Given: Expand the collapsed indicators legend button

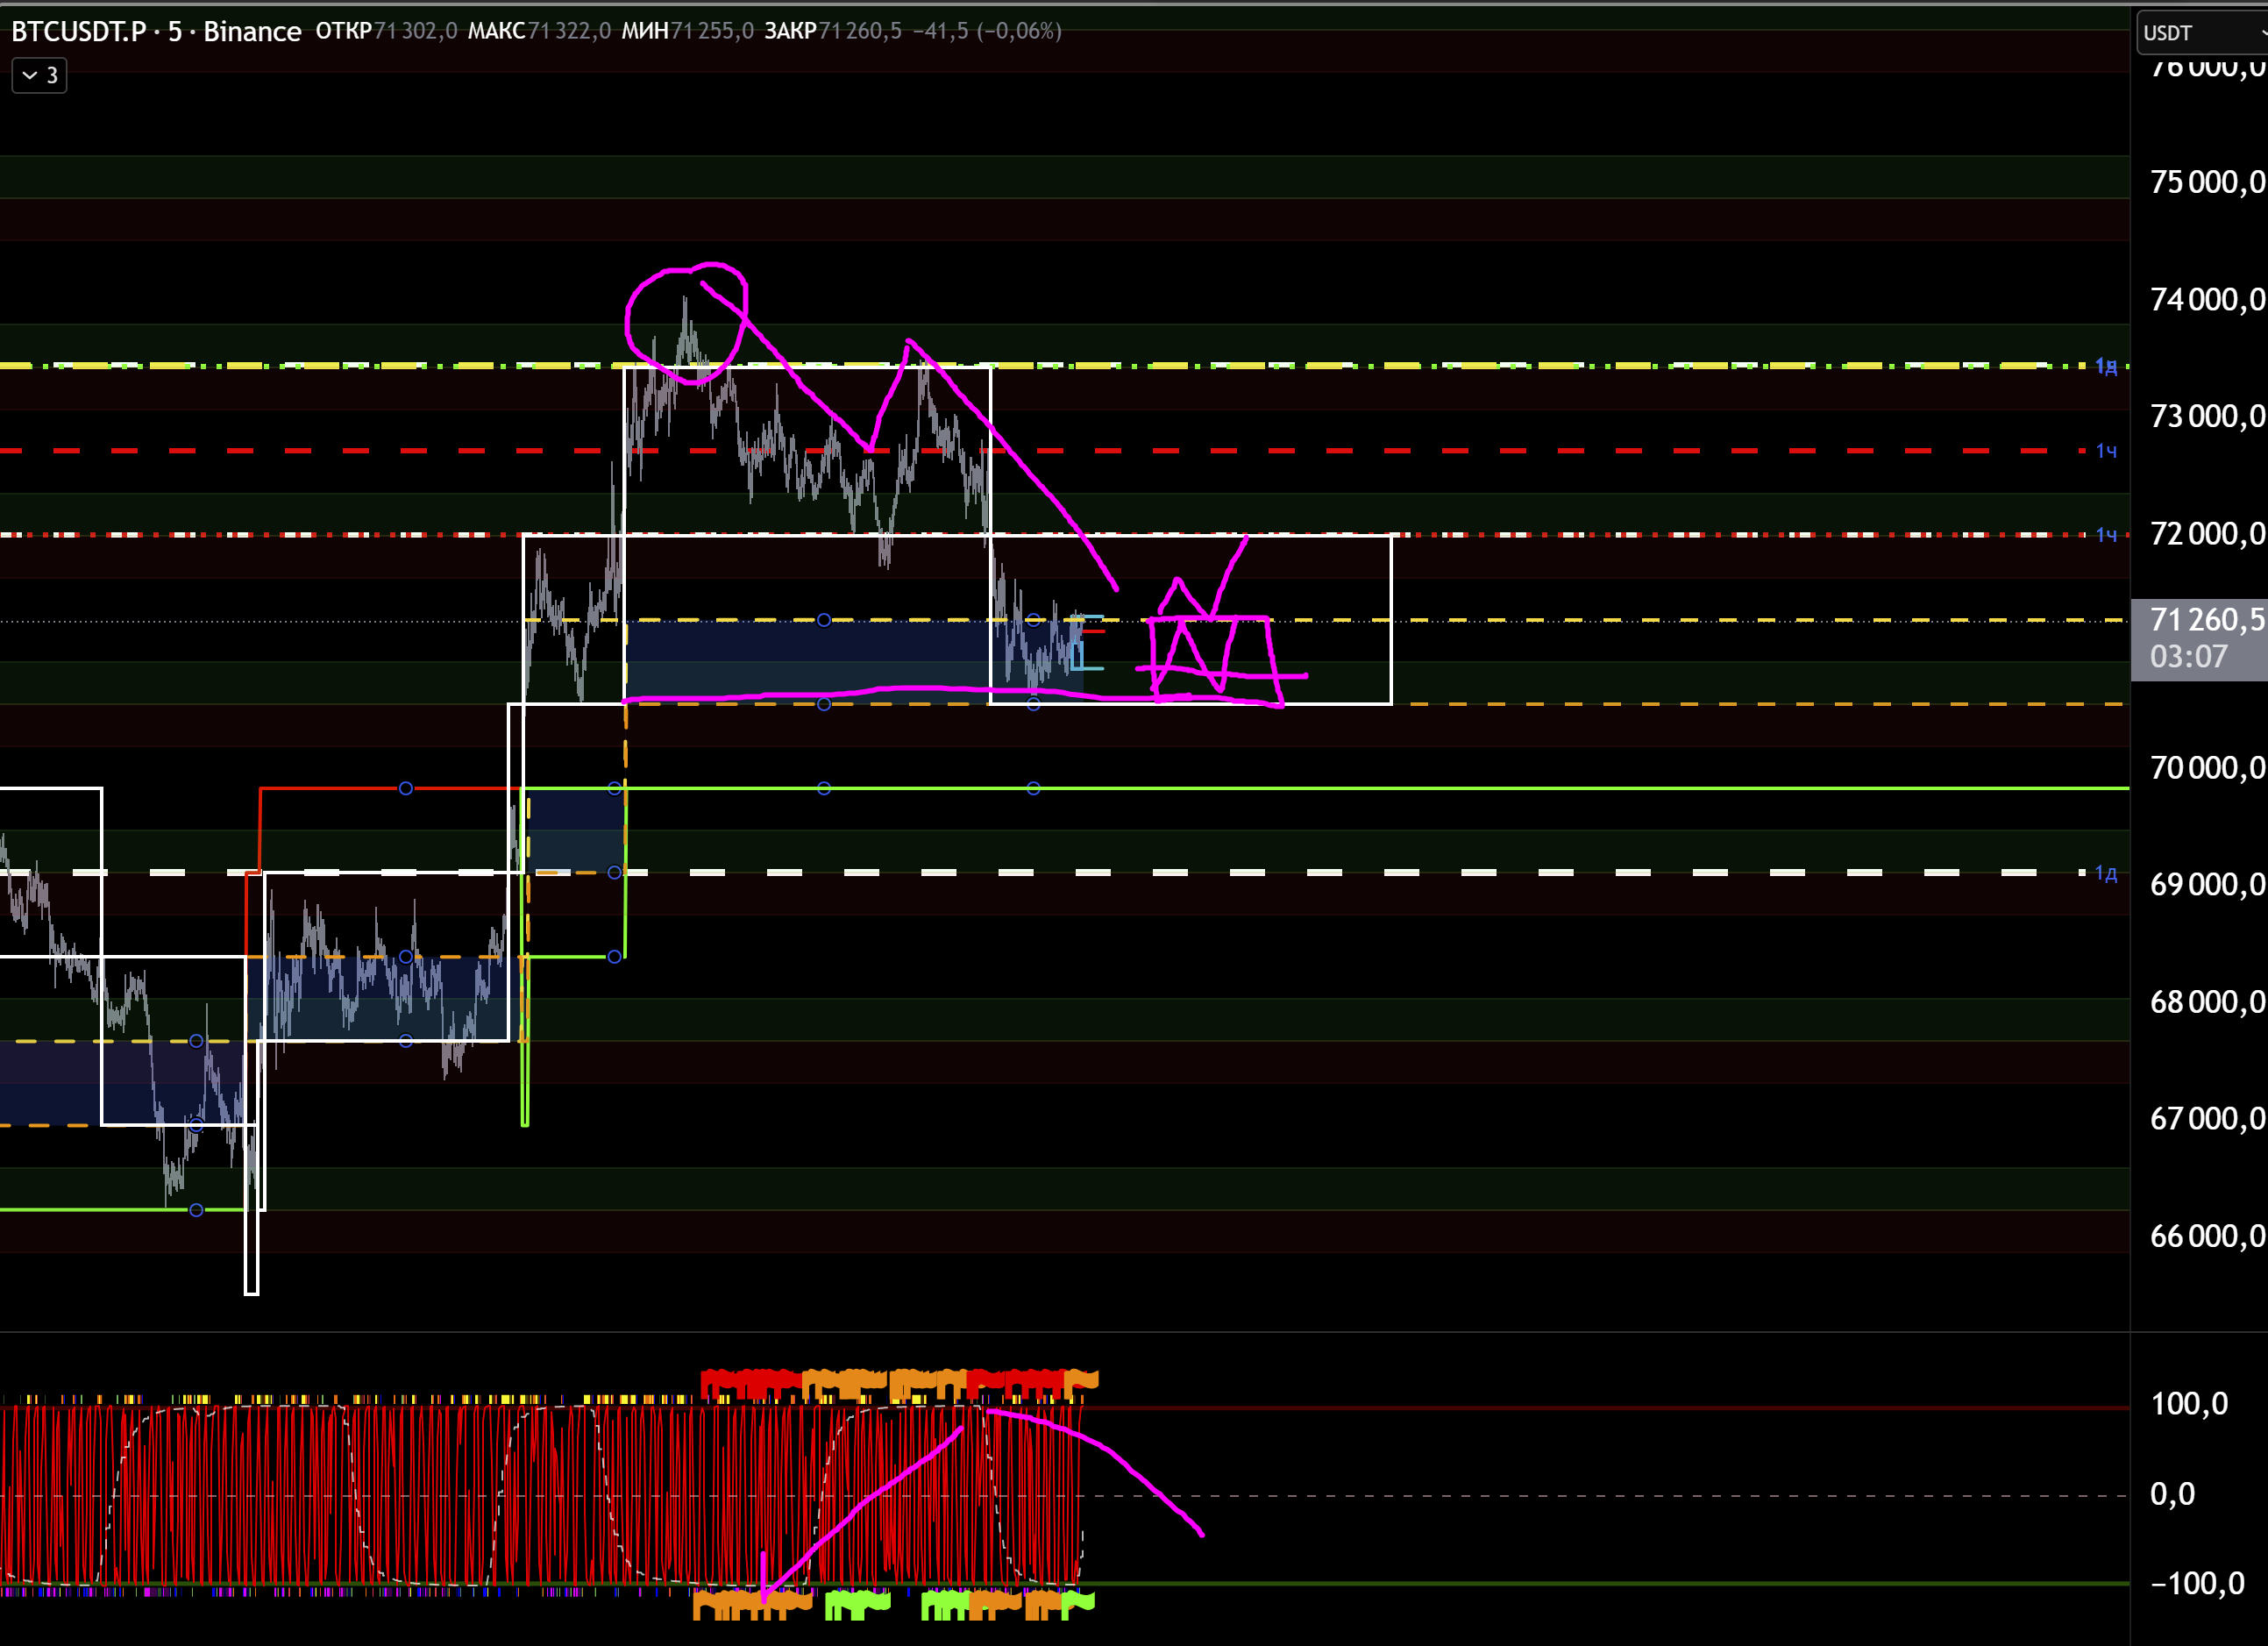Looking at the screenshot, I should click(x=39, y=75).
